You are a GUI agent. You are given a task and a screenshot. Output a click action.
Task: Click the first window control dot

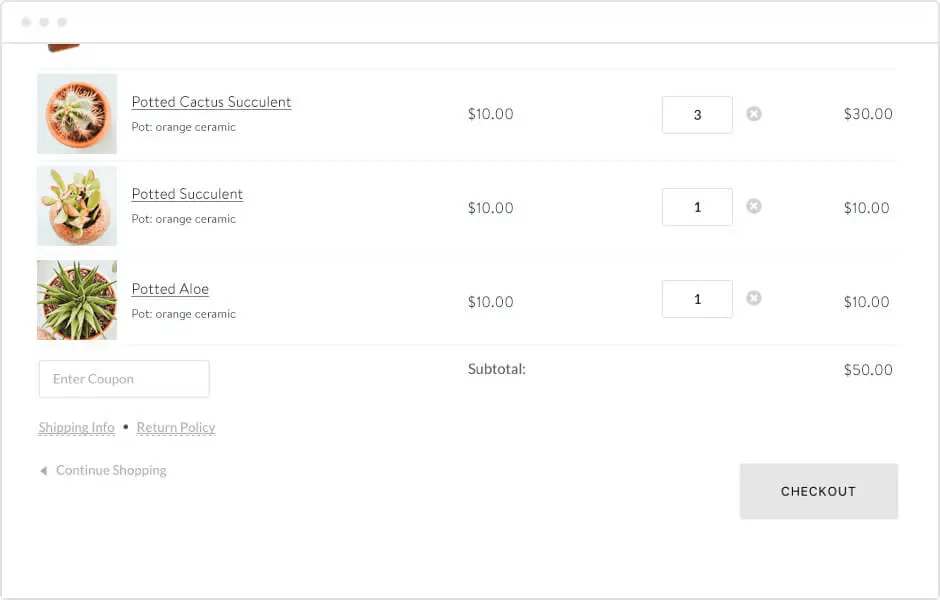tap(27, 20)
